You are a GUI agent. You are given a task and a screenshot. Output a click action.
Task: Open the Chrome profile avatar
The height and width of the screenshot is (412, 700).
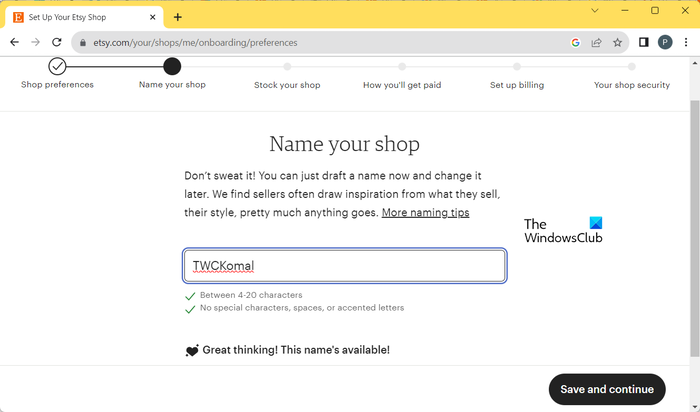(x=665, y=43)
